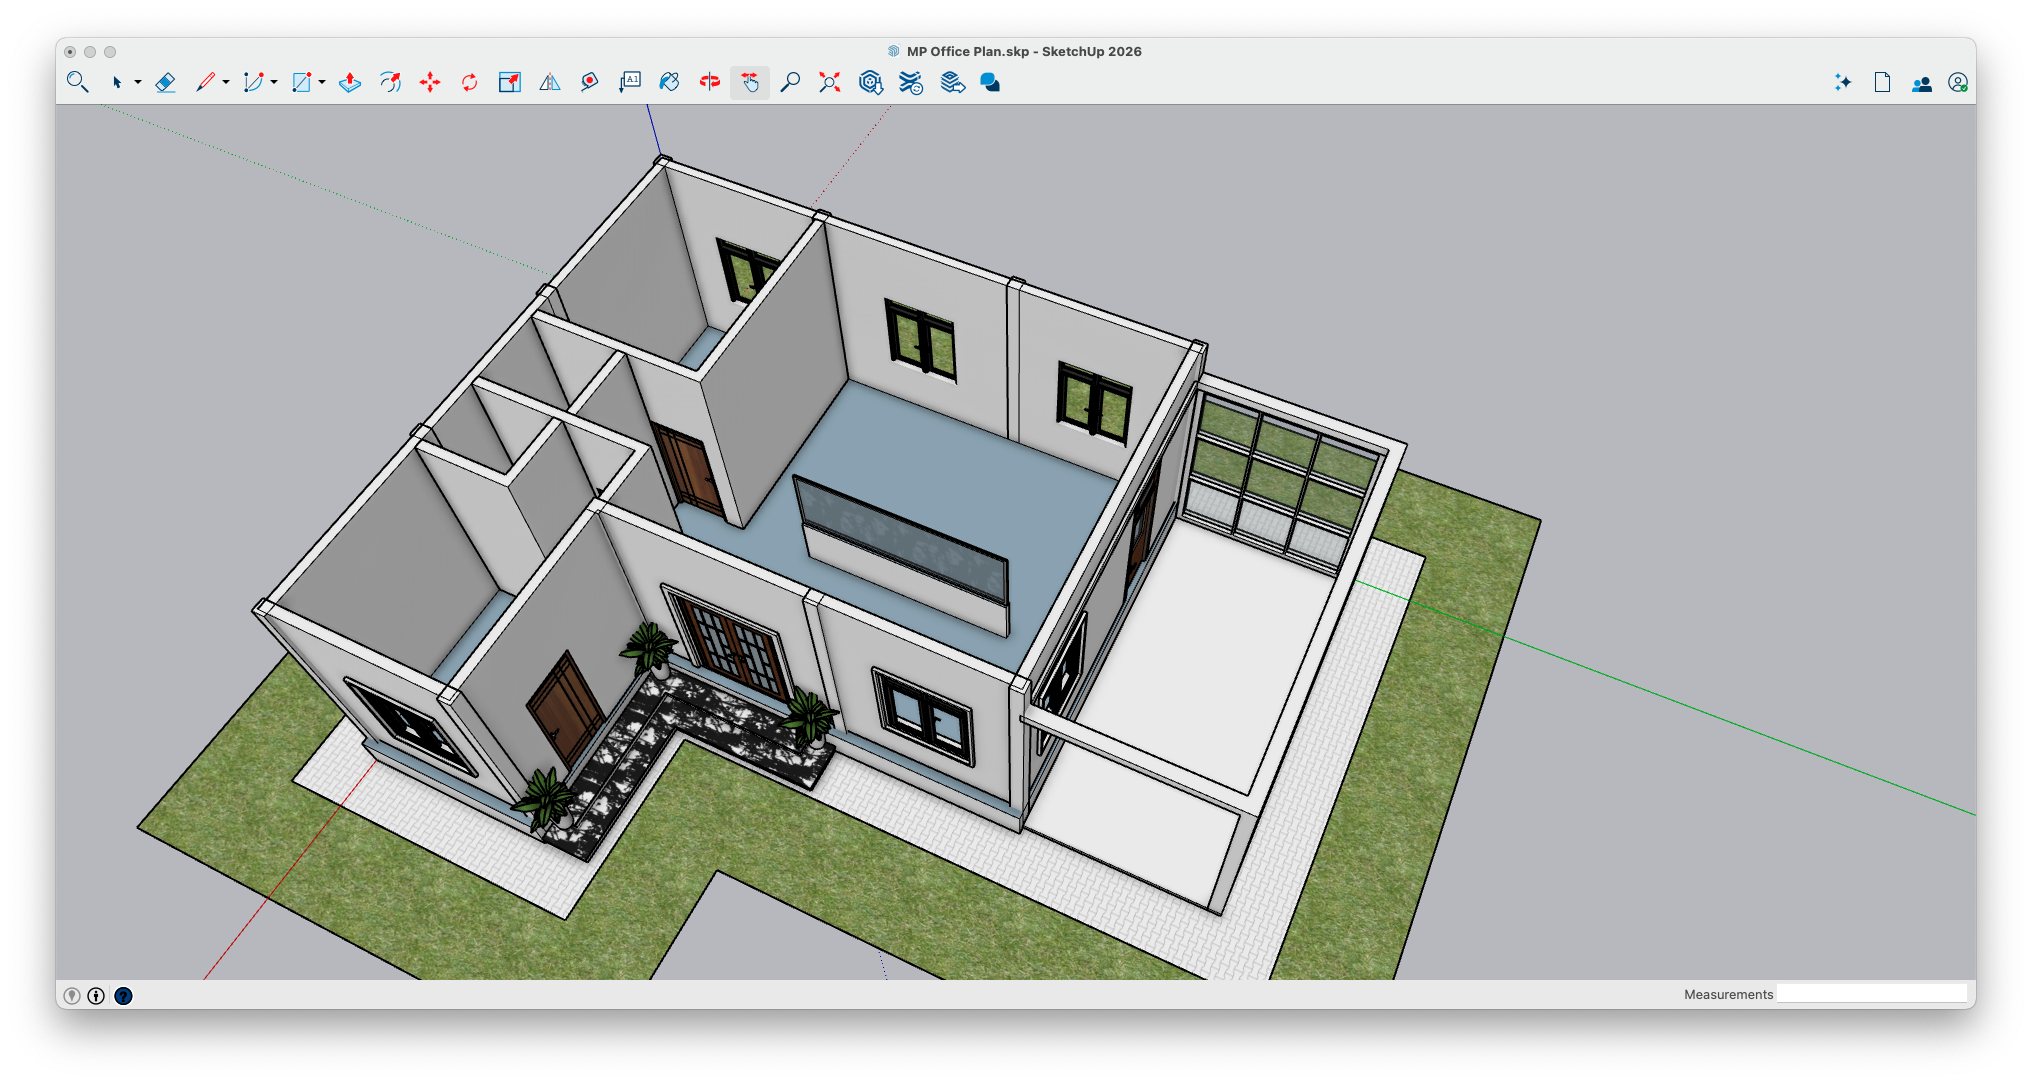2032x1083 pixels.
Task: Expand the Line tool dropdown arrow
Action: (226, 82)
